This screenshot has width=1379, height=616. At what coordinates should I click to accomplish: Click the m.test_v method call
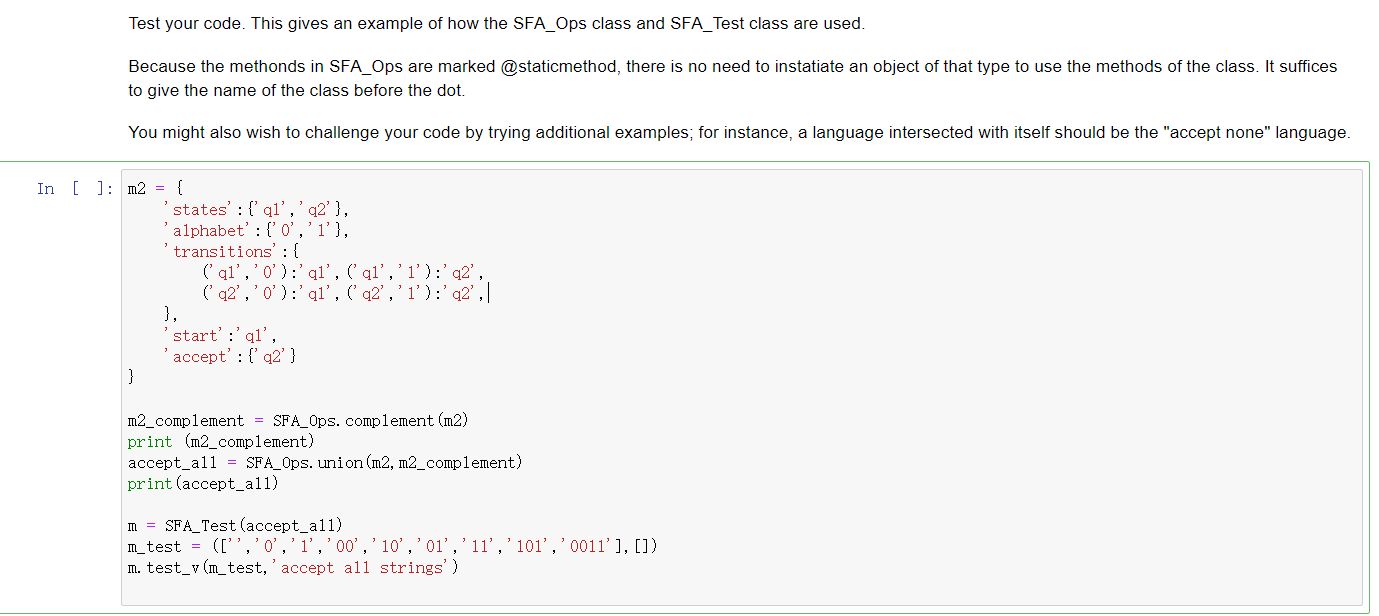tap(170, 567)
